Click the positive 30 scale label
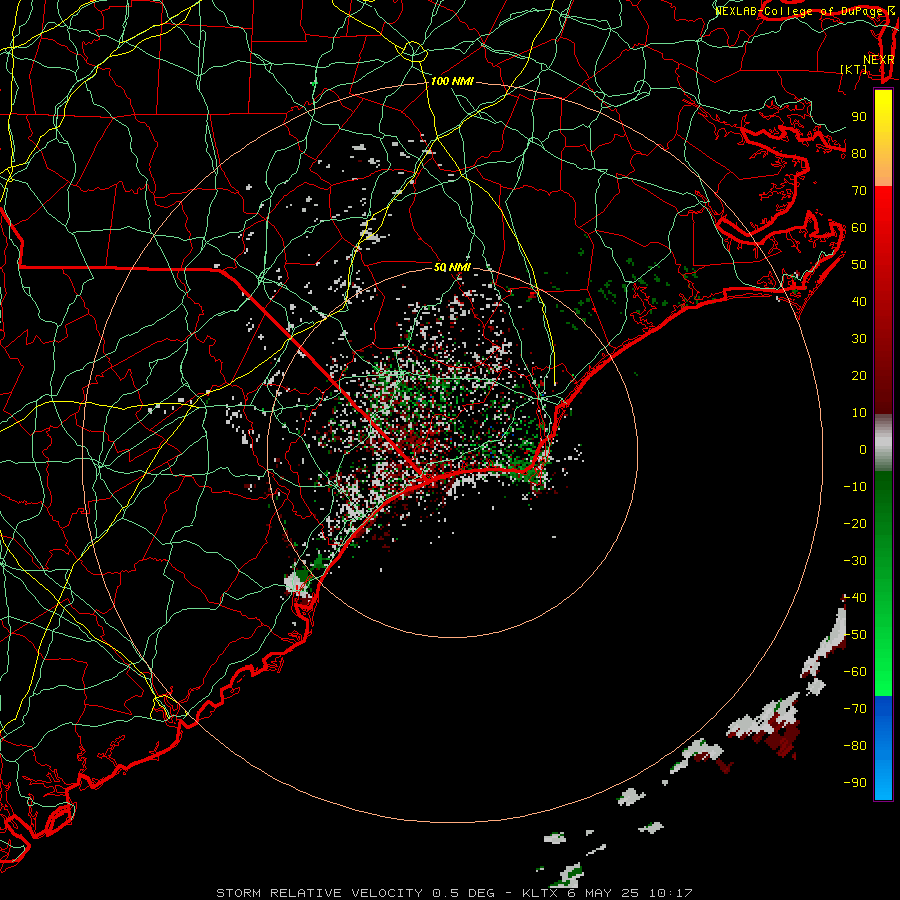Viewport: 900px width, 900px height. pyautogui.click(x=859, y=339)
